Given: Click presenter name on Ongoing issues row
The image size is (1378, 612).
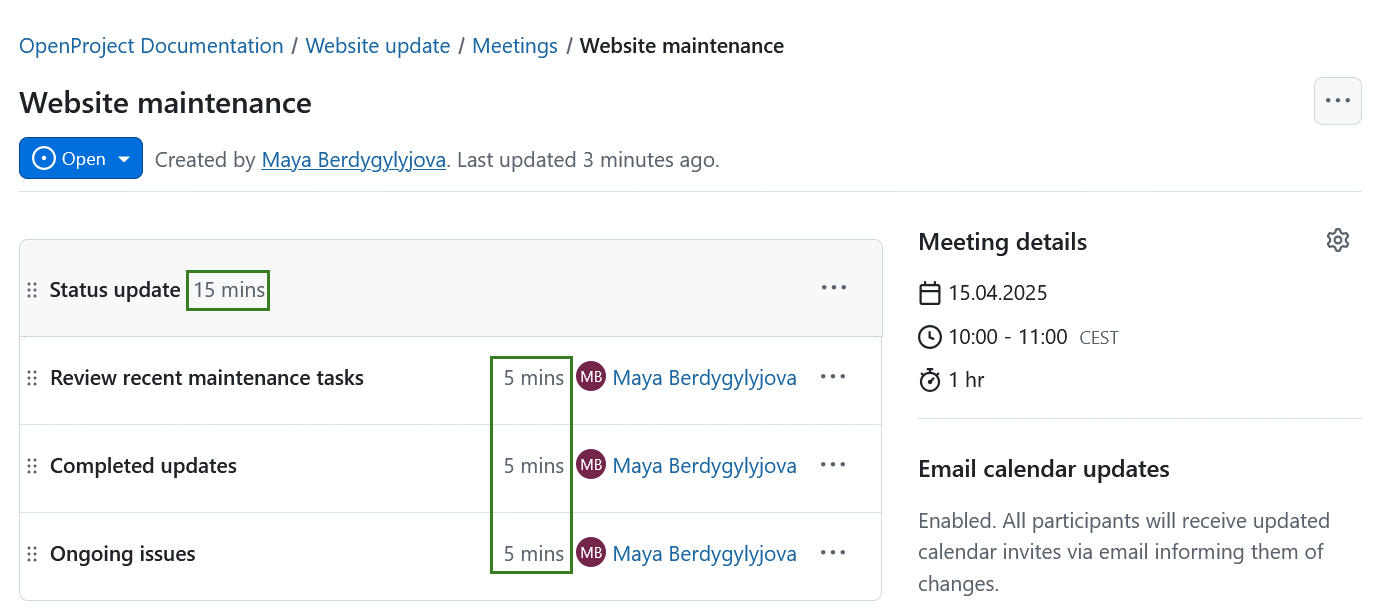Looking at the screenshot, I should pyautogui.click(x=704, y=554).
